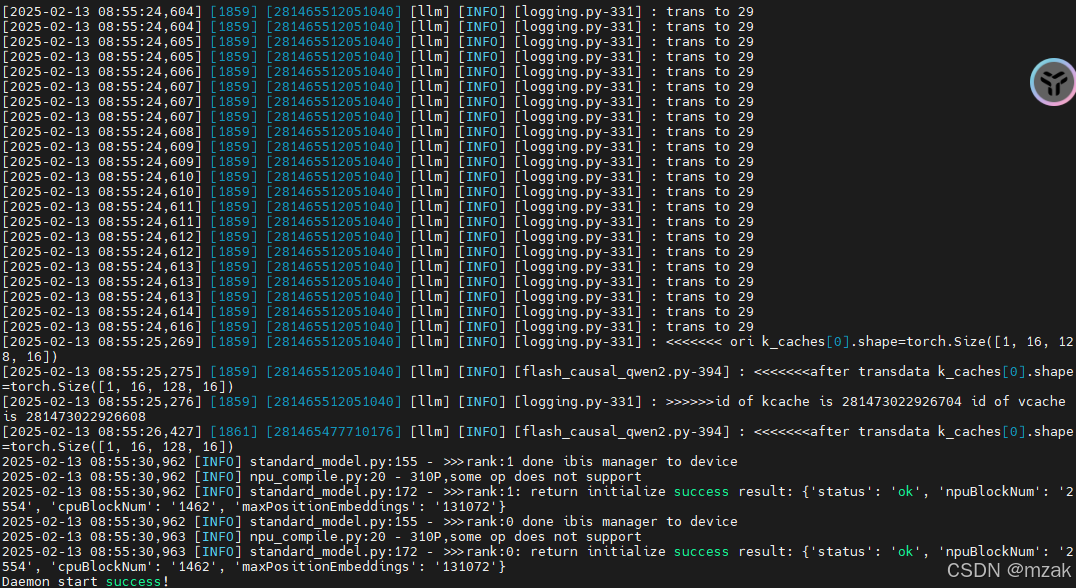Click 'rank:1: return initialize' log text
This screenshot has width=1076, height=588.
coord(566,491)
